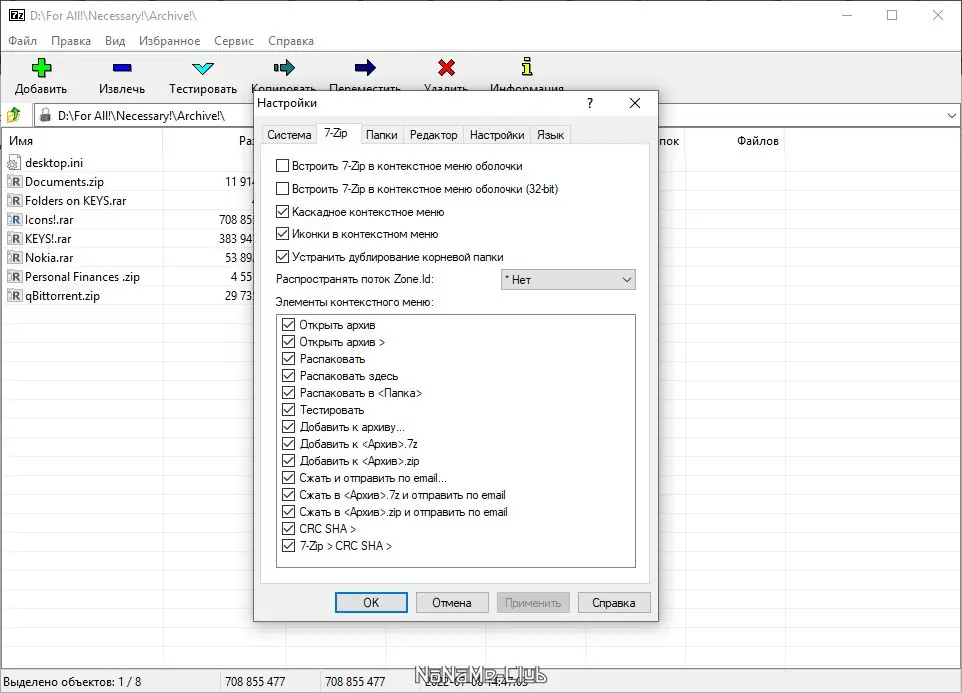Uncheck Иконки в контекстном меню
The image size is (962, 693).
point(282,234)
